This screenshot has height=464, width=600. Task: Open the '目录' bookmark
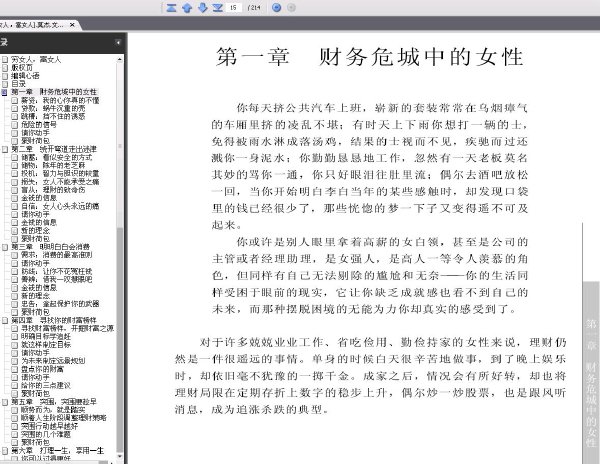(18, 83)
